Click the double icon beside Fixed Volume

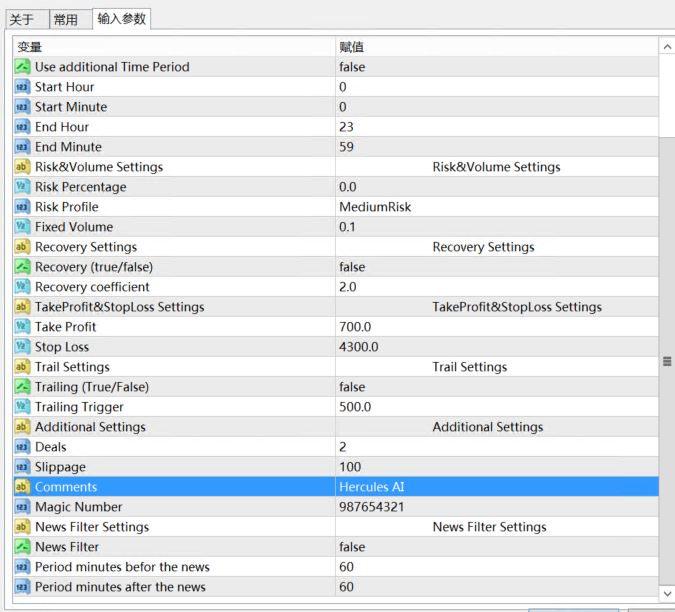(x=22, y=227)
